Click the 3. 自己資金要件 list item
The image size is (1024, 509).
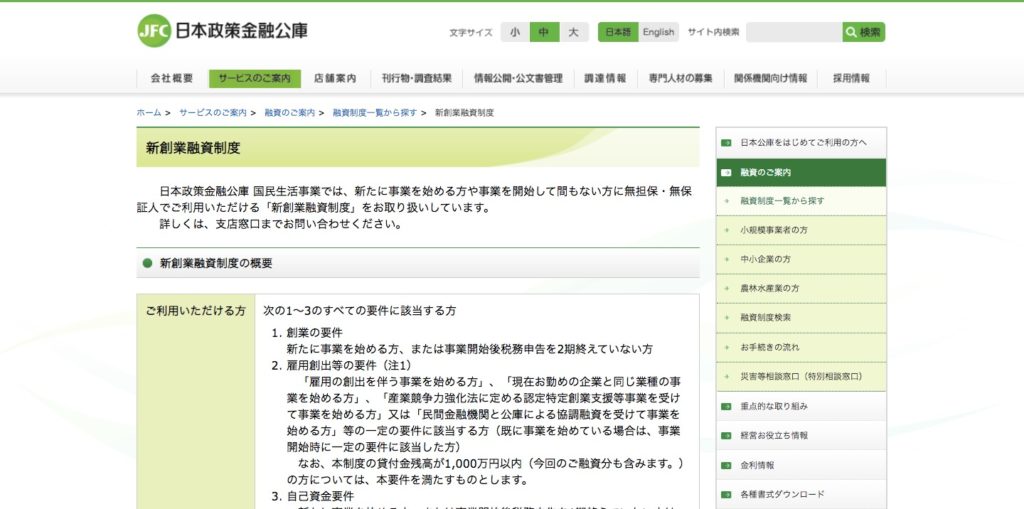tap(313, 496)
